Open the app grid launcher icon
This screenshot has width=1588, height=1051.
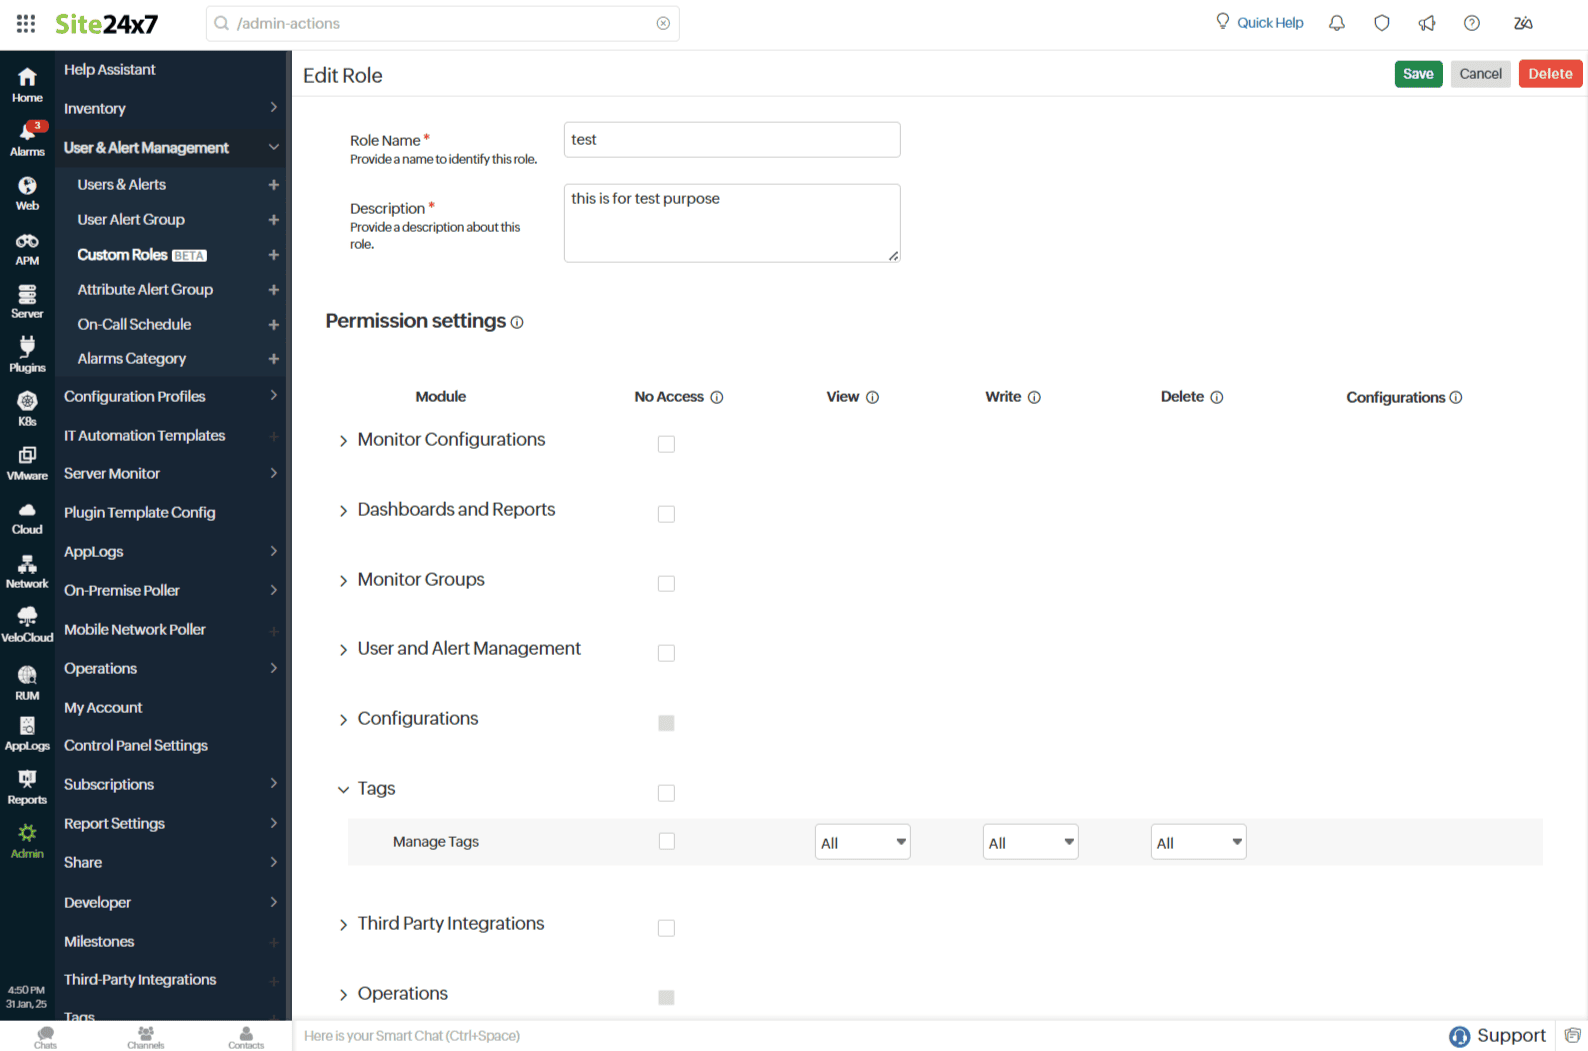point(26,23)
